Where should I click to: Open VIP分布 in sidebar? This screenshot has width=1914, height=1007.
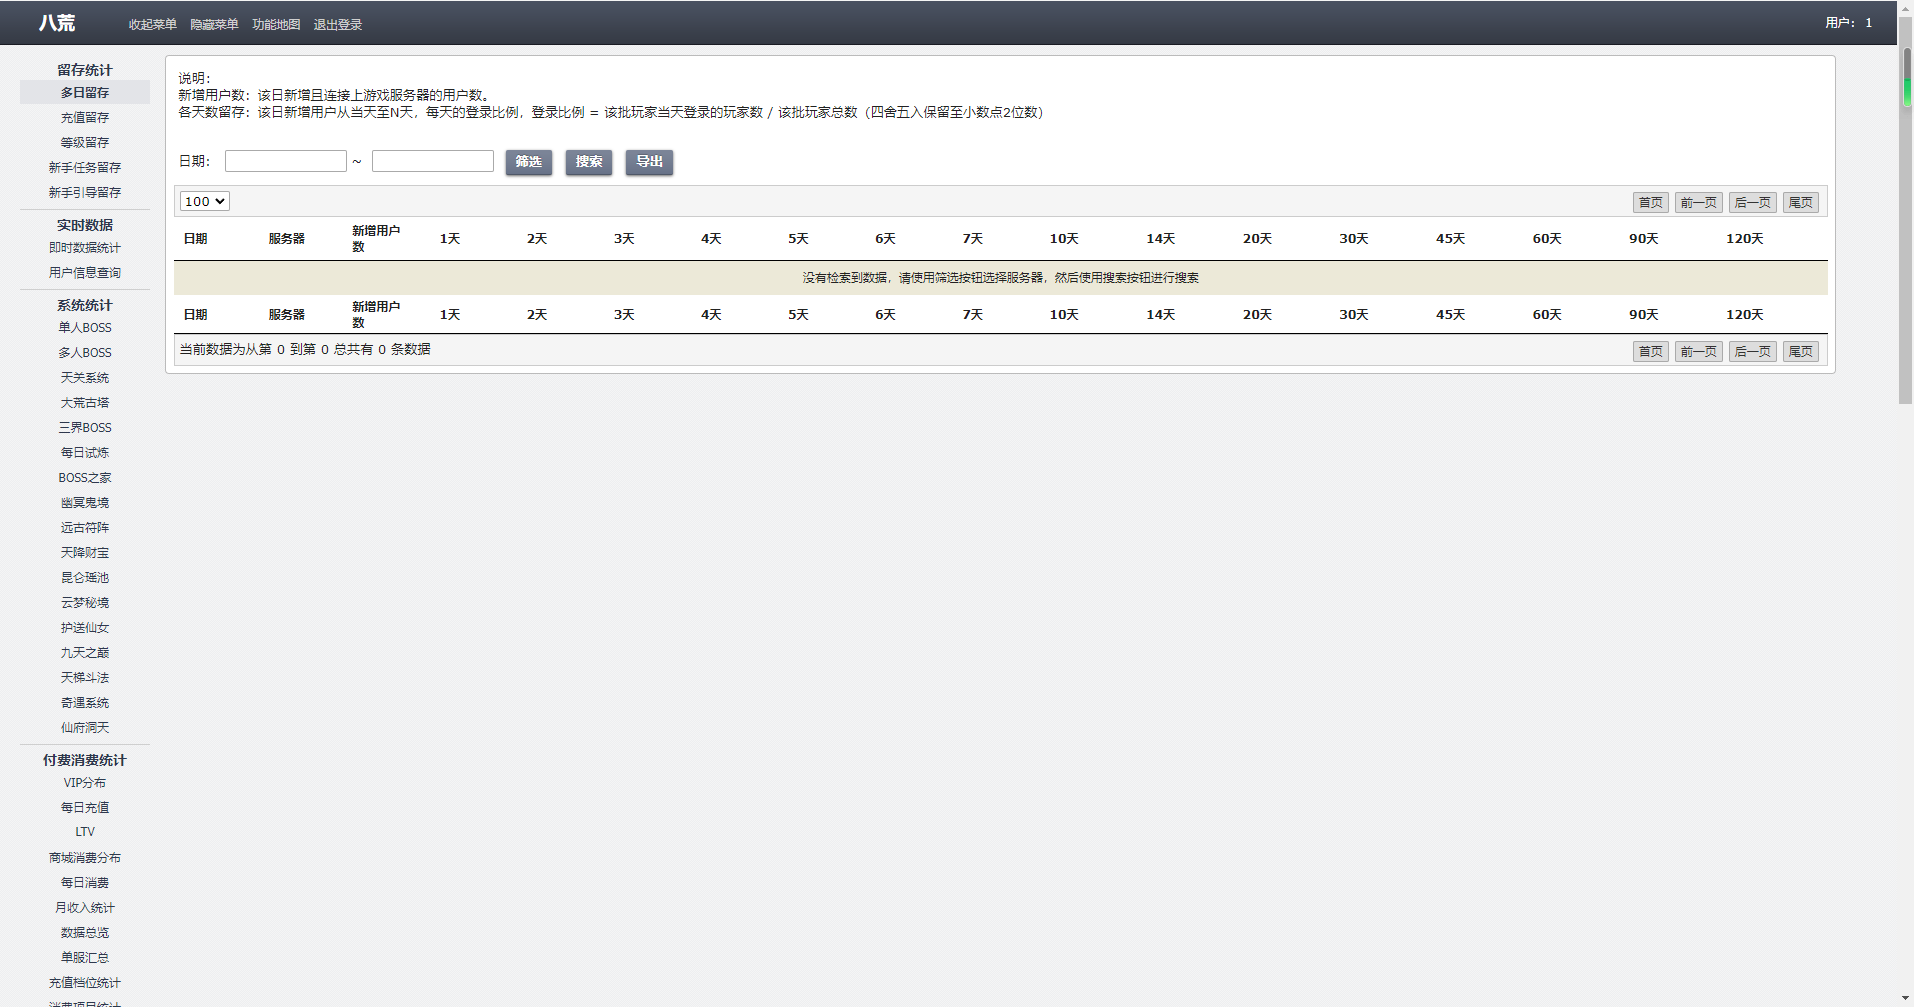tap(85, 783)
